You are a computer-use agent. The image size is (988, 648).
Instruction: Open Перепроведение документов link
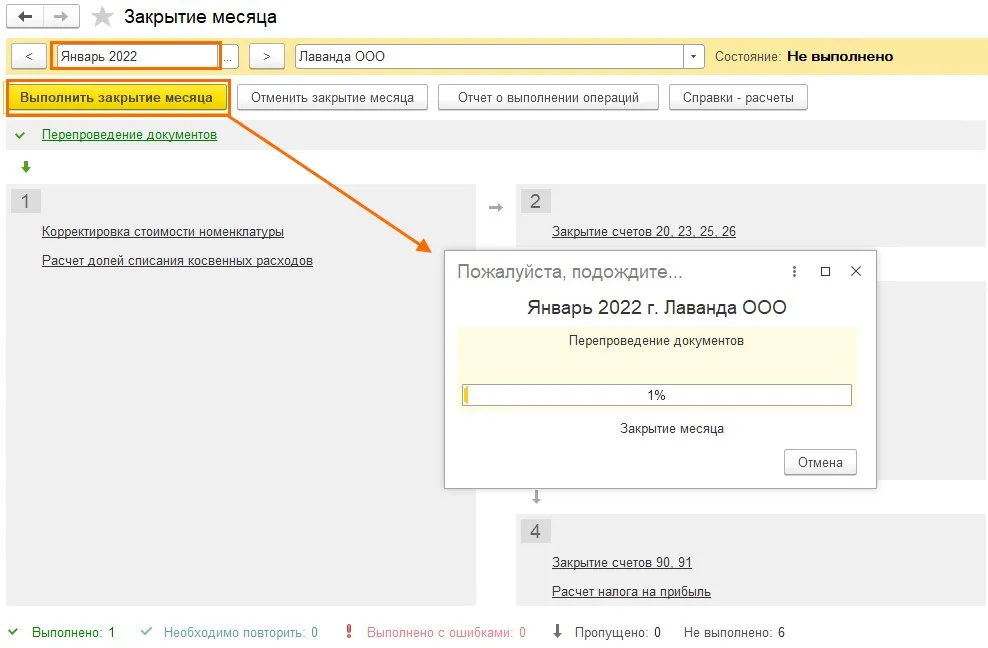(129, 134)
